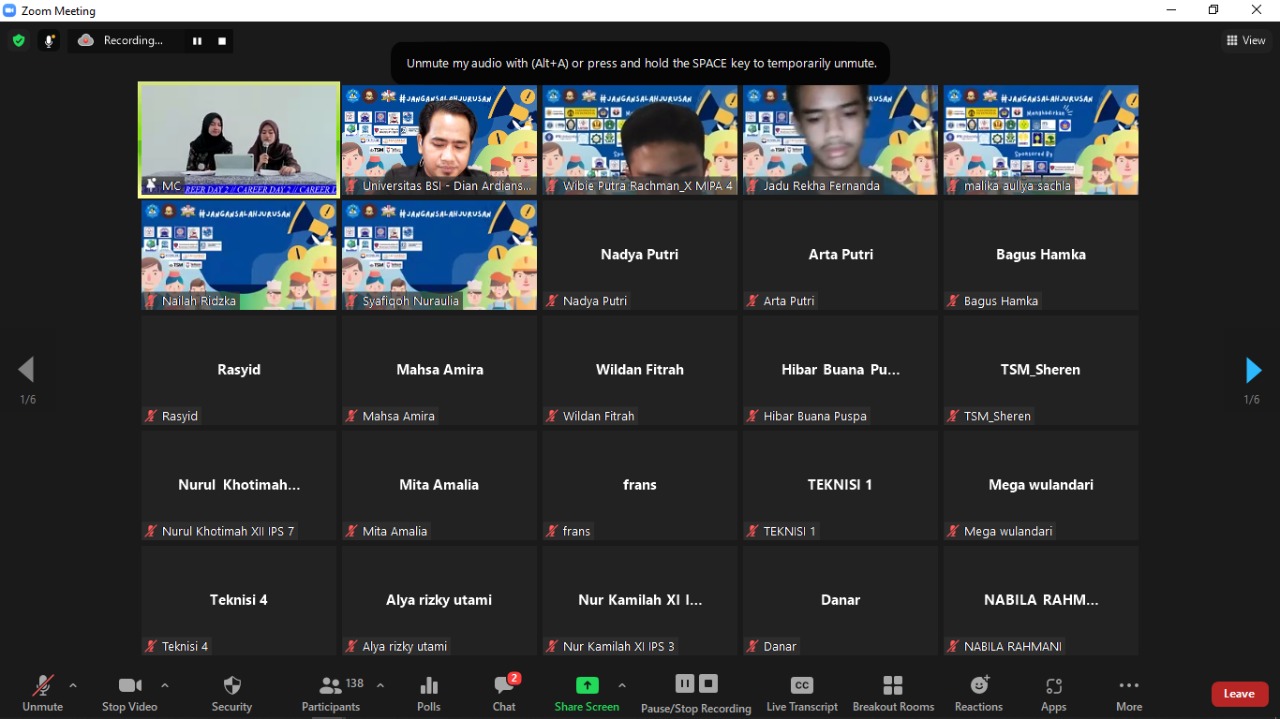Select Wibie Putra Rachman's video tile
This screenshot has width=1280, height=719.
(640, 140)
